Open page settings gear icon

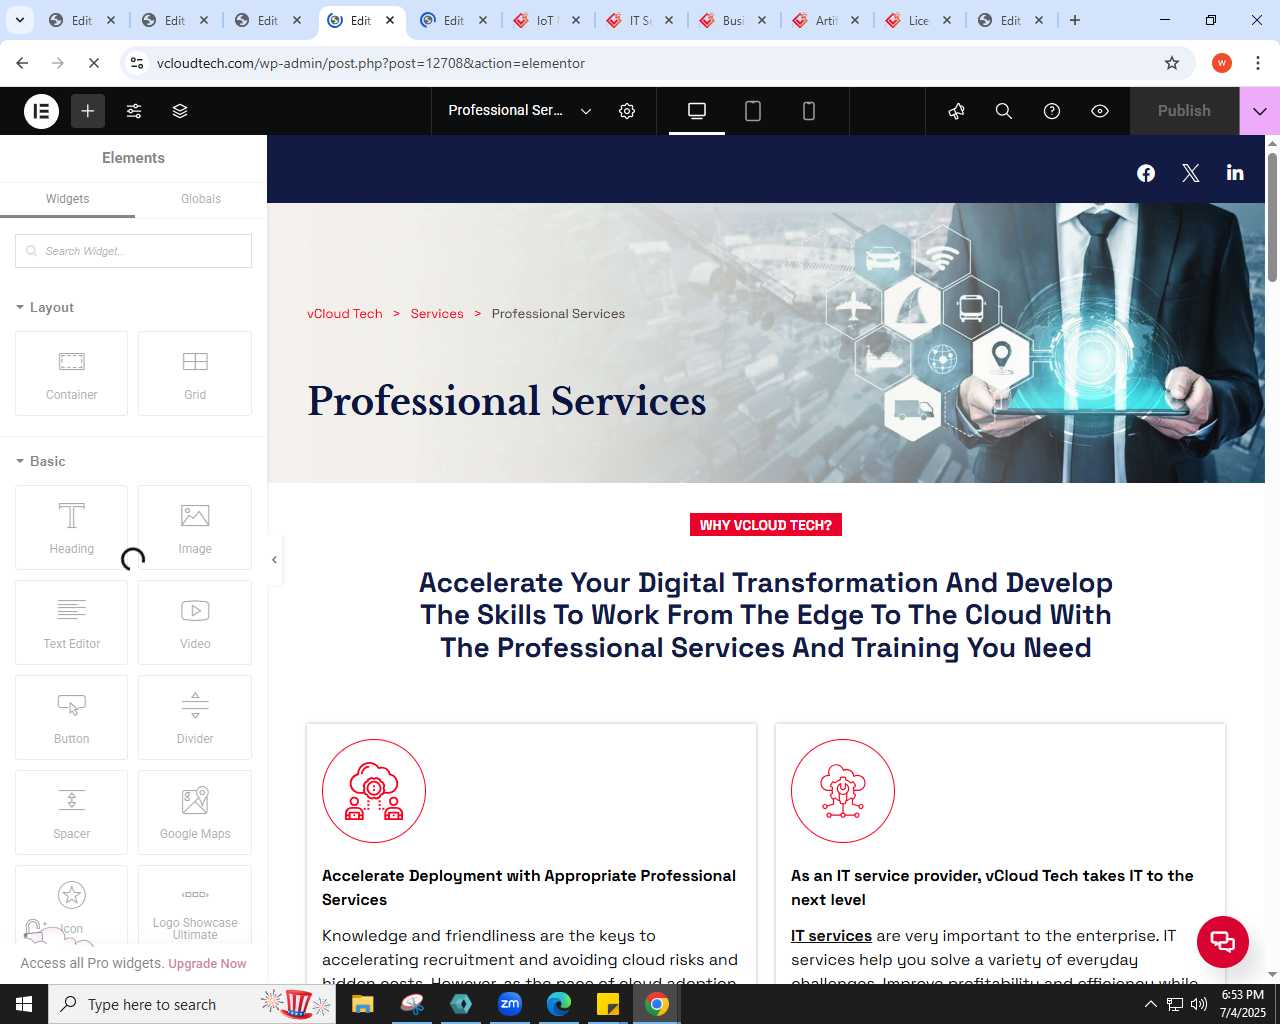coord(627,111)
